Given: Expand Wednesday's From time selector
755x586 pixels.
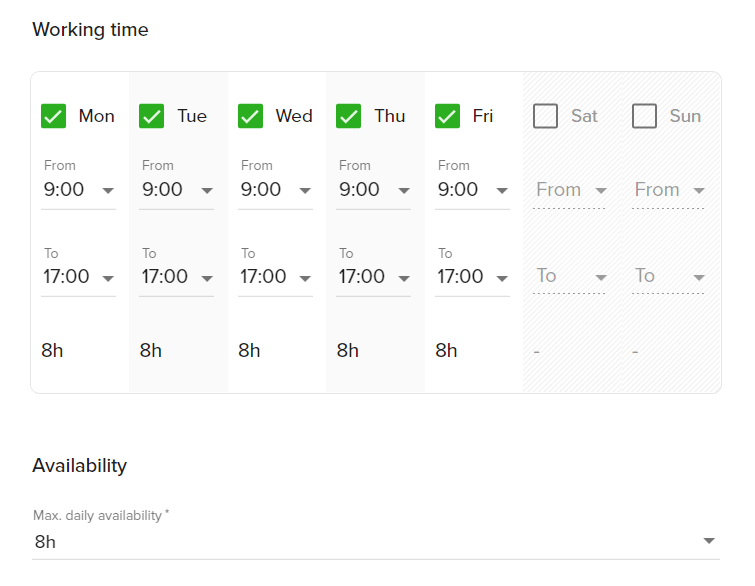Looking at the screenshot, I should point(275,190).
